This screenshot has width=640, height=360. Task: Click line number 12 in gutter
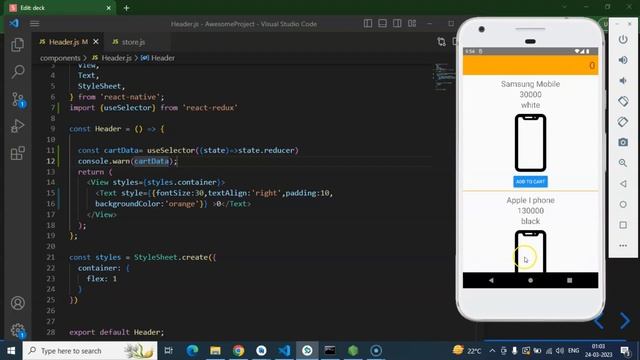[x=50, y=161]
